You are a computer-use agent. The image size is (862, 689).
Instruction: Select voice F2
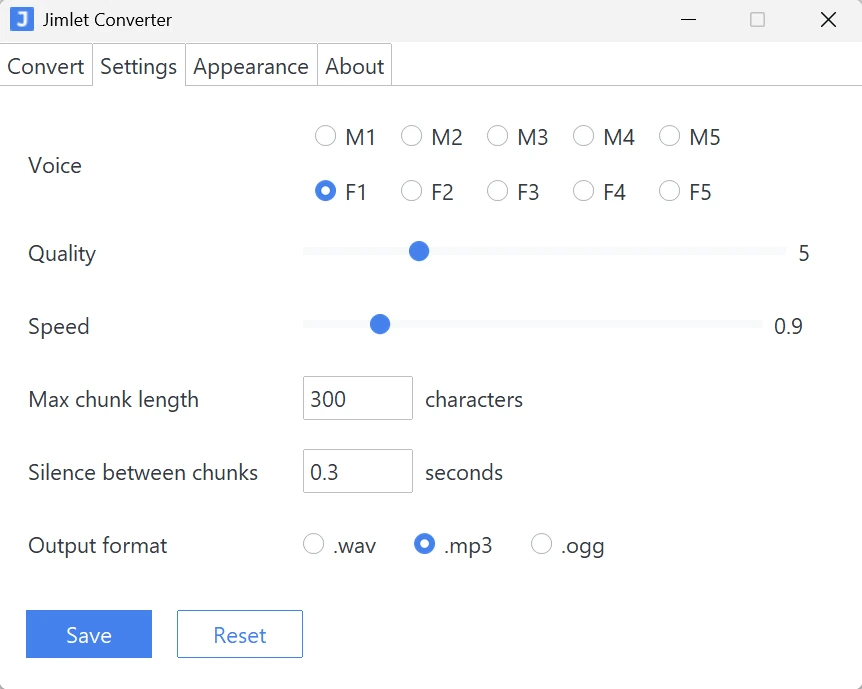pos(411,191)
